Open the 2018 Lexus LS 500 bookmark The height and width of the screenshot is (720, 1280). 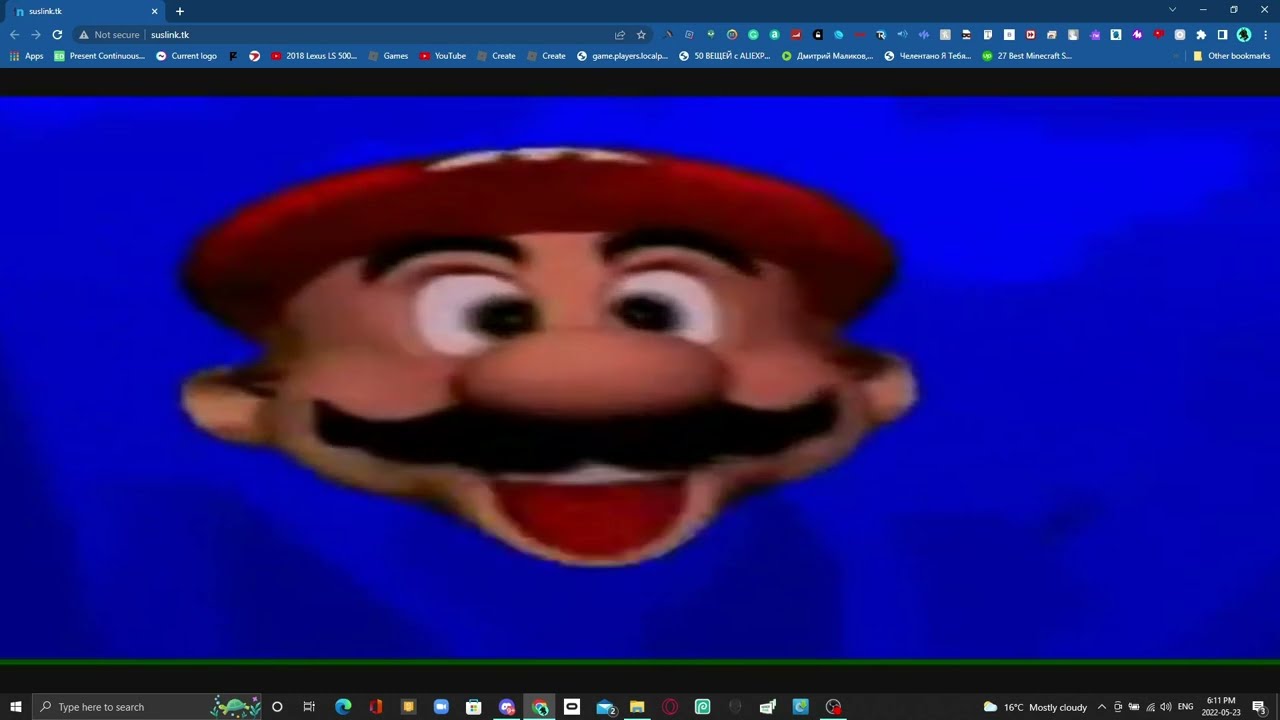pos(313,56)
